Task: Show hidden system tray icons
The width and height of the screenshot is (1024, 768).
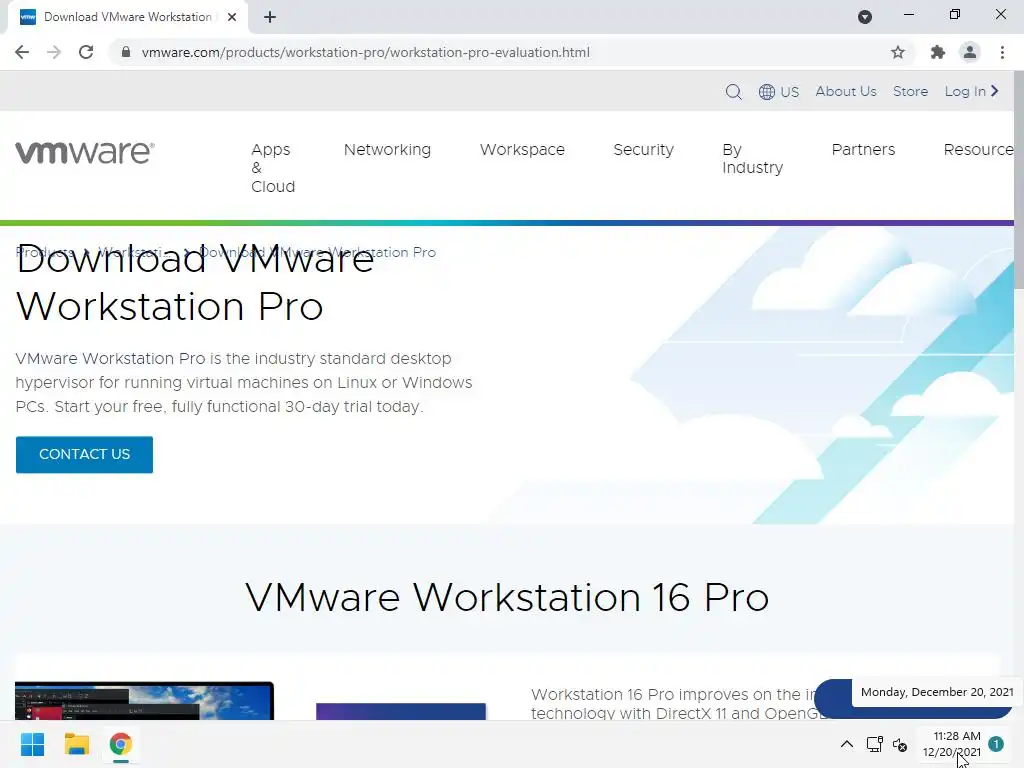Action: 846,744
